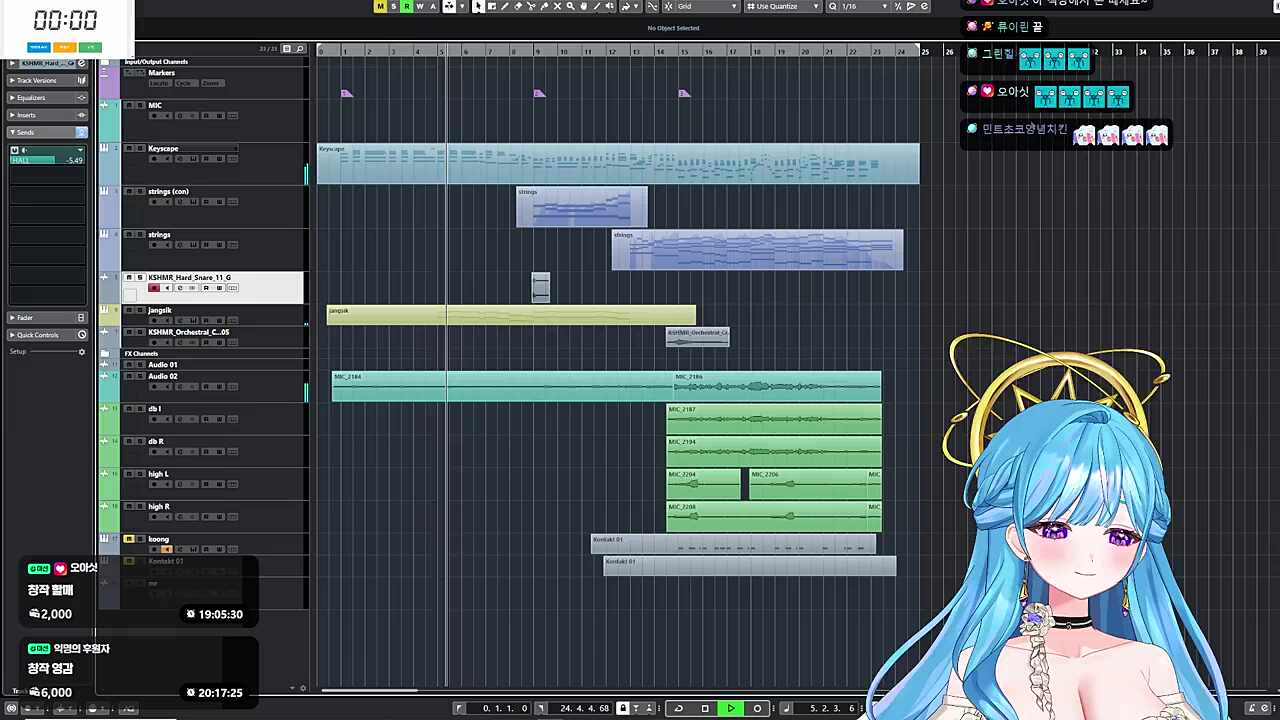
Task: Select the Split scissors tool
Action: 531,6
